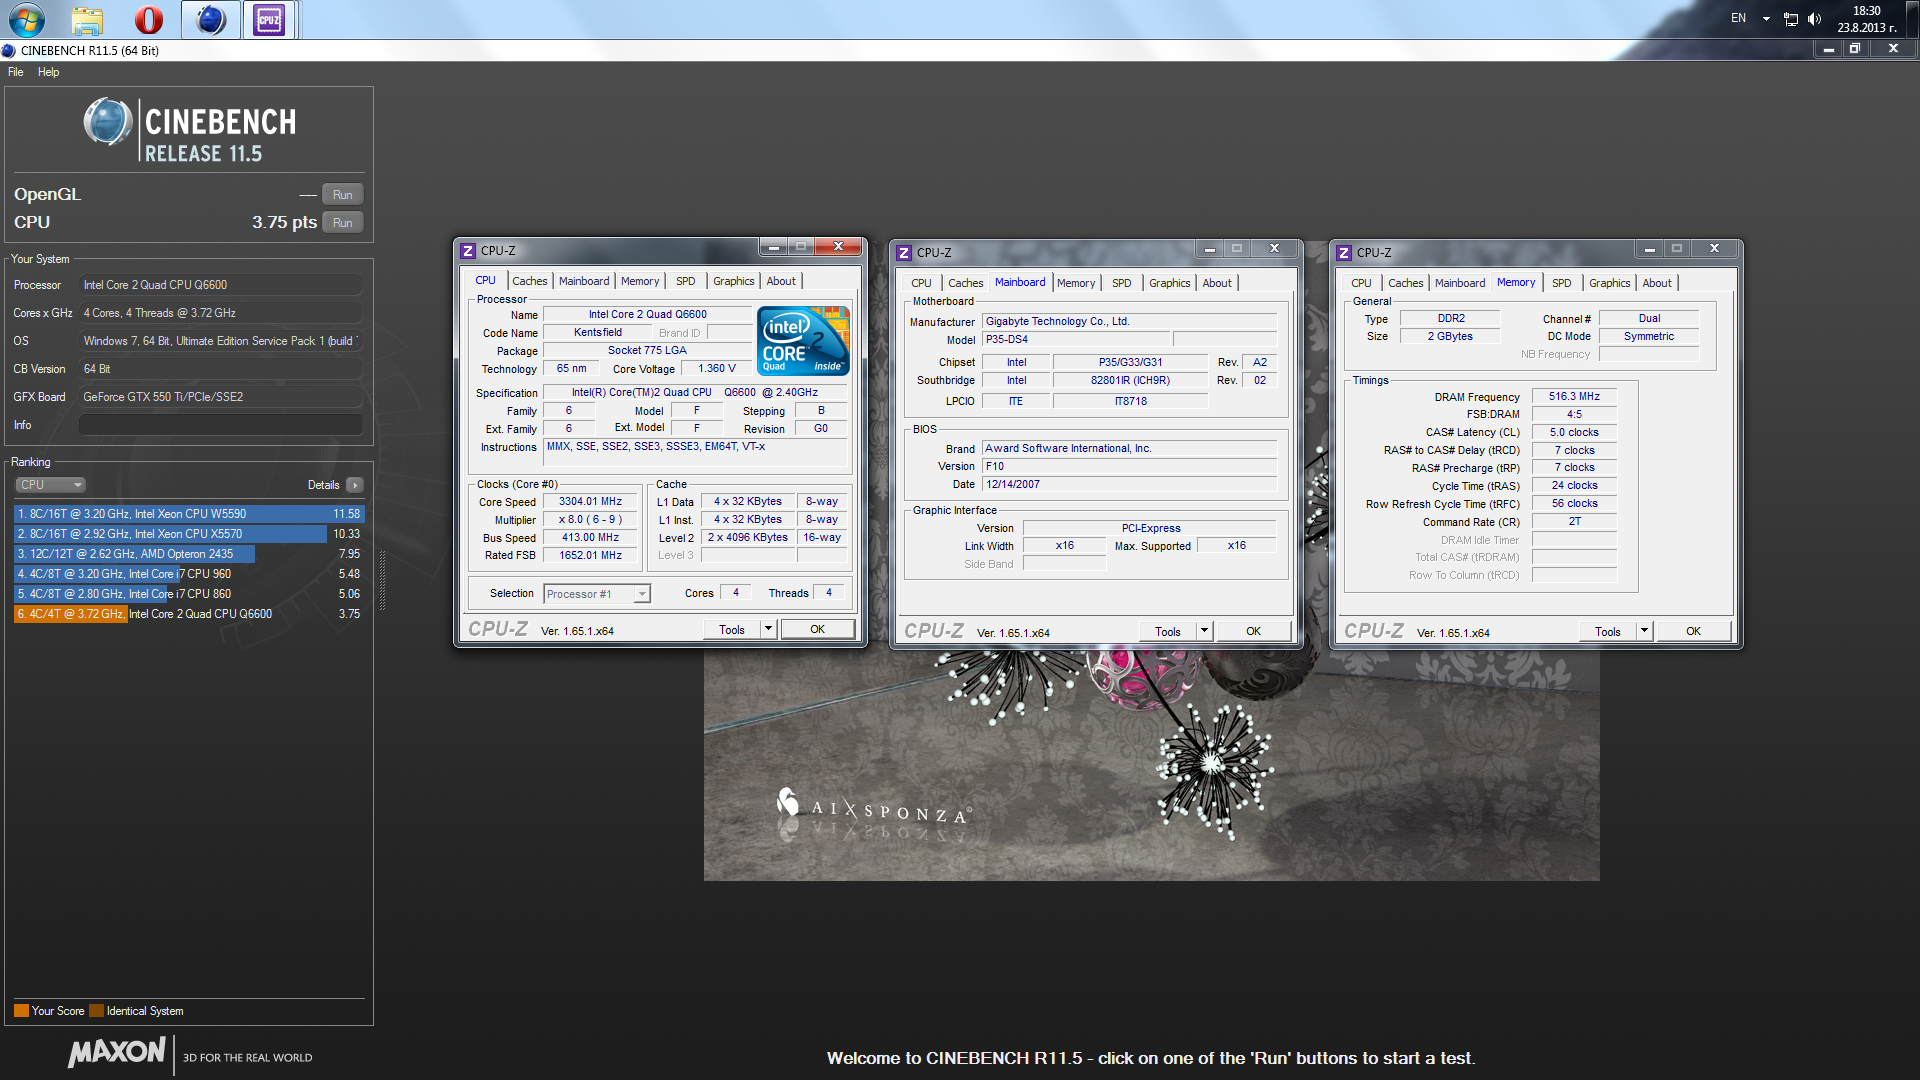Click the network icon in the system tray
This screenshot has height=1080, width=1920.
point(1790,19)
